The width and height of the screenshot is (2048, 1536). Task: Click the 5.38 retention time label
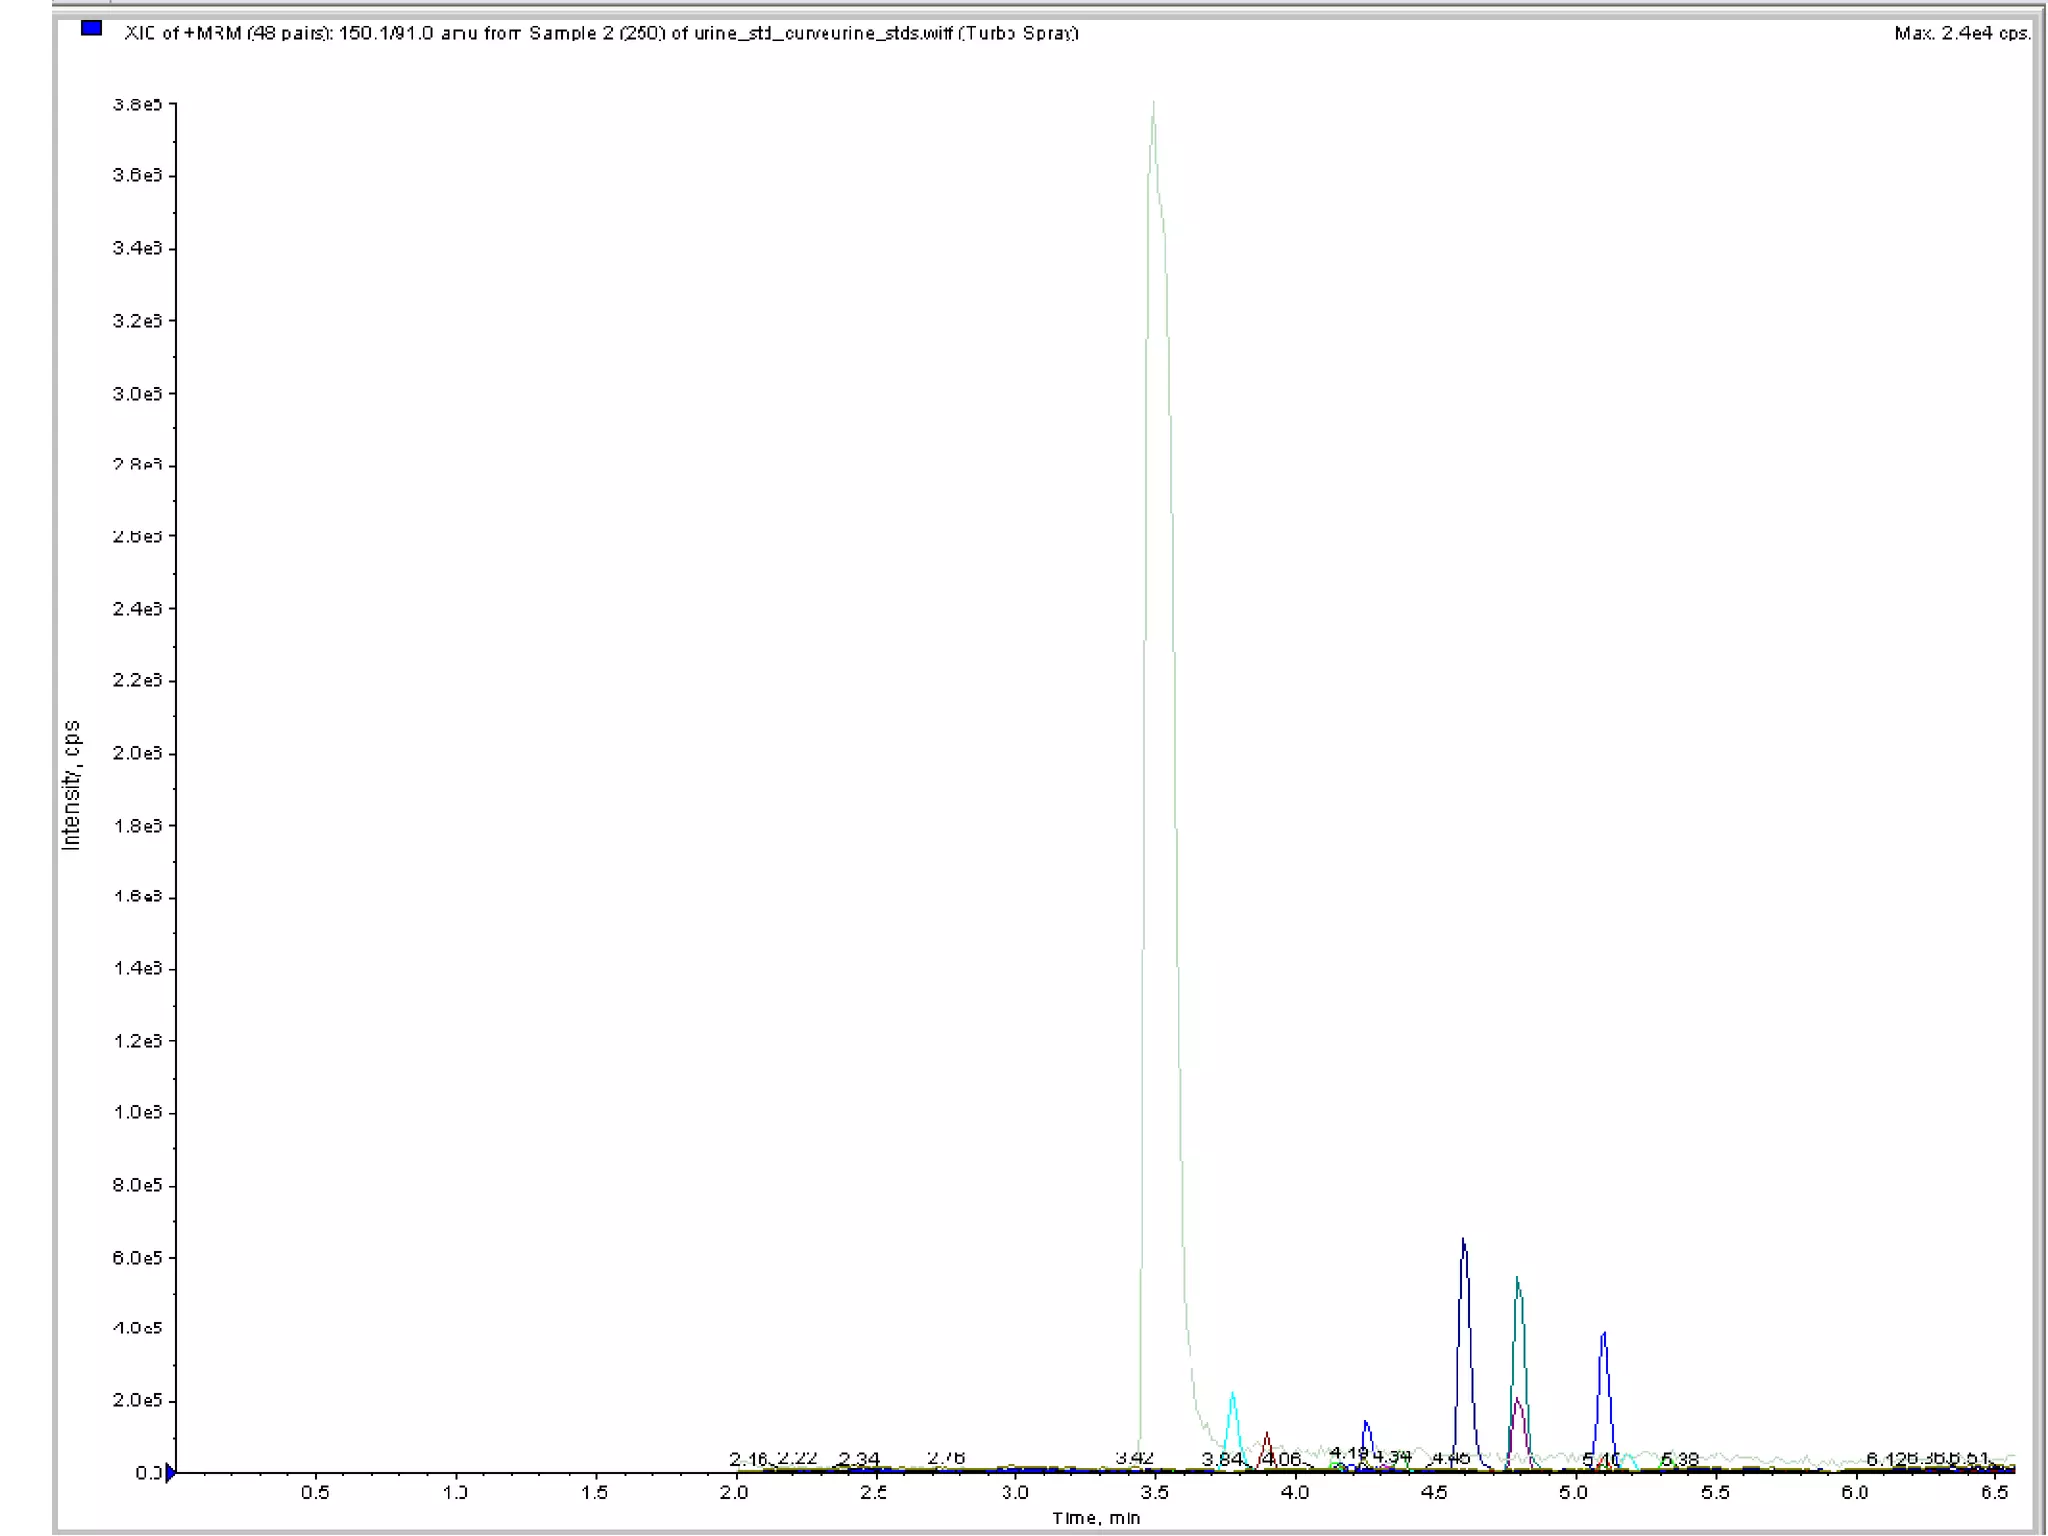1680,1459
